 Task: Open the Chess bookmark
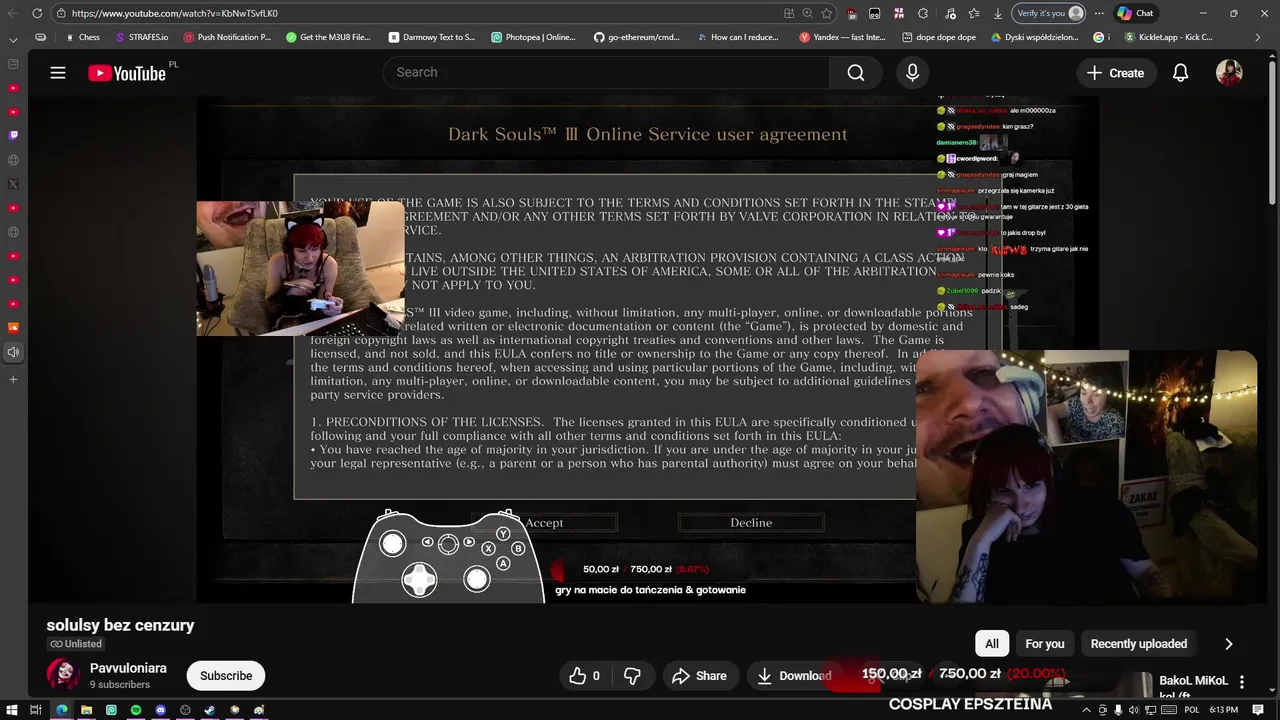(82, 37)
